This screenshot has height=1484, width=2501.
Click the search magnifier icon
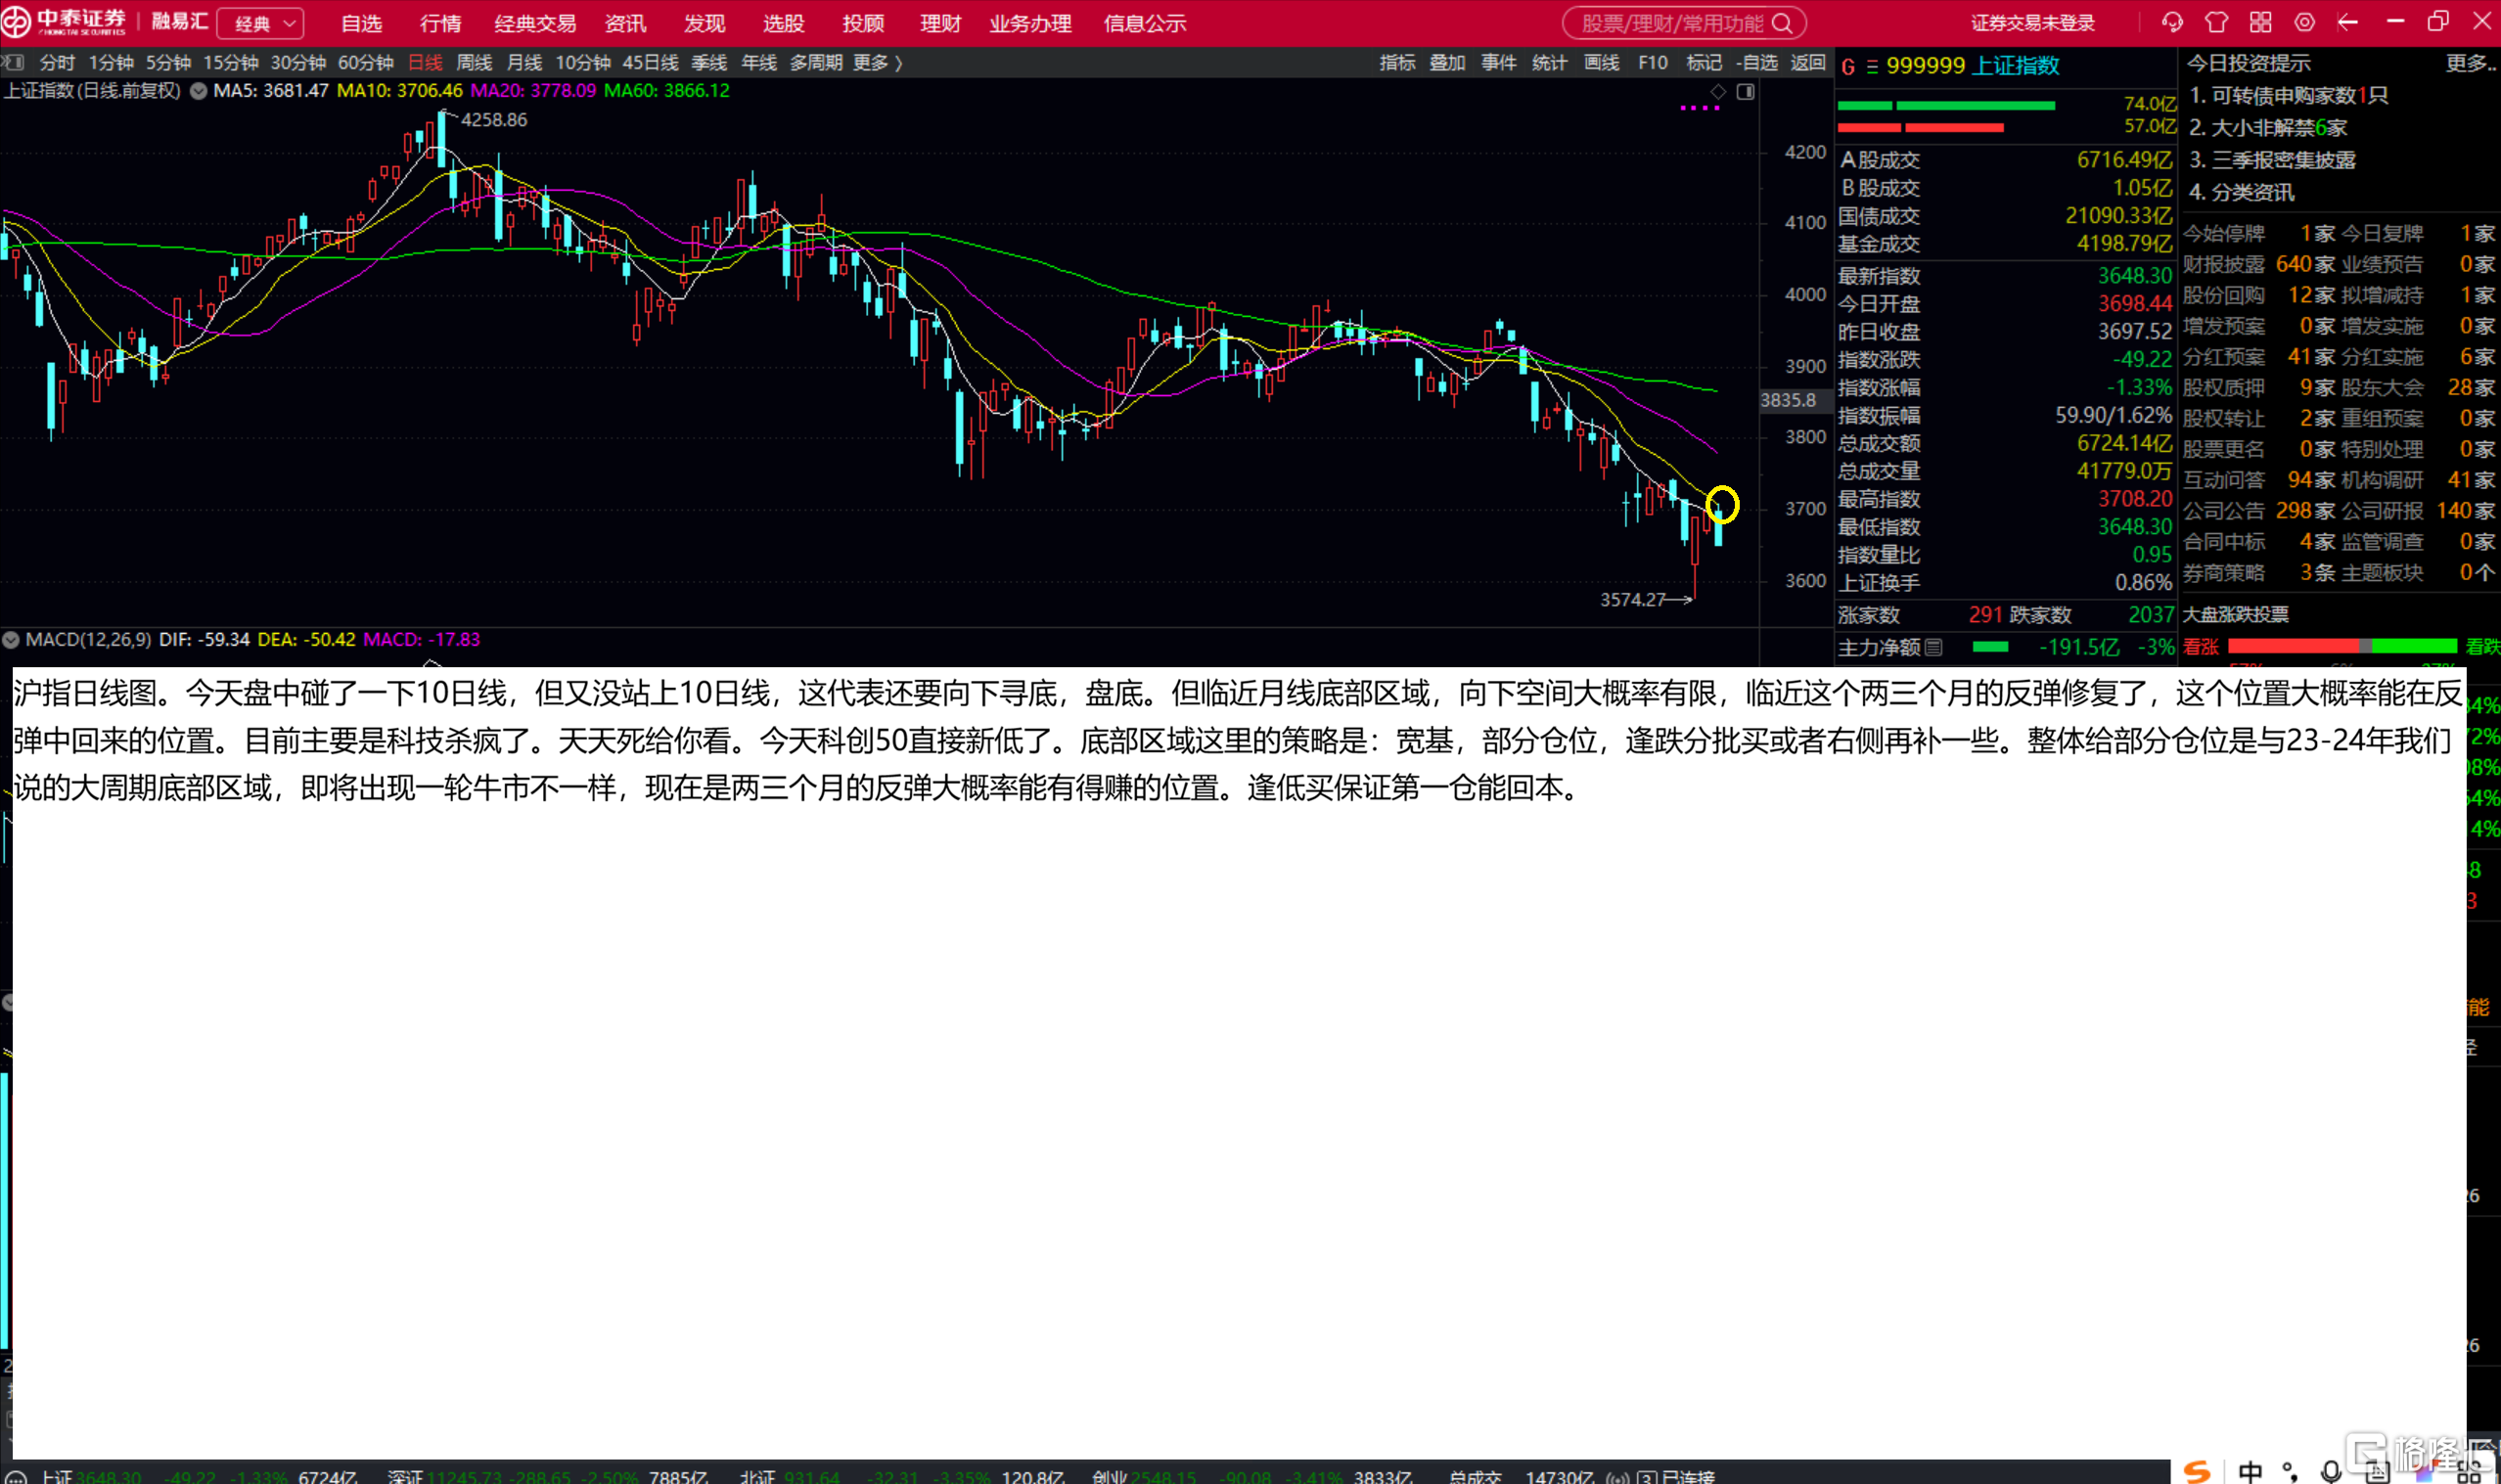1782,23
